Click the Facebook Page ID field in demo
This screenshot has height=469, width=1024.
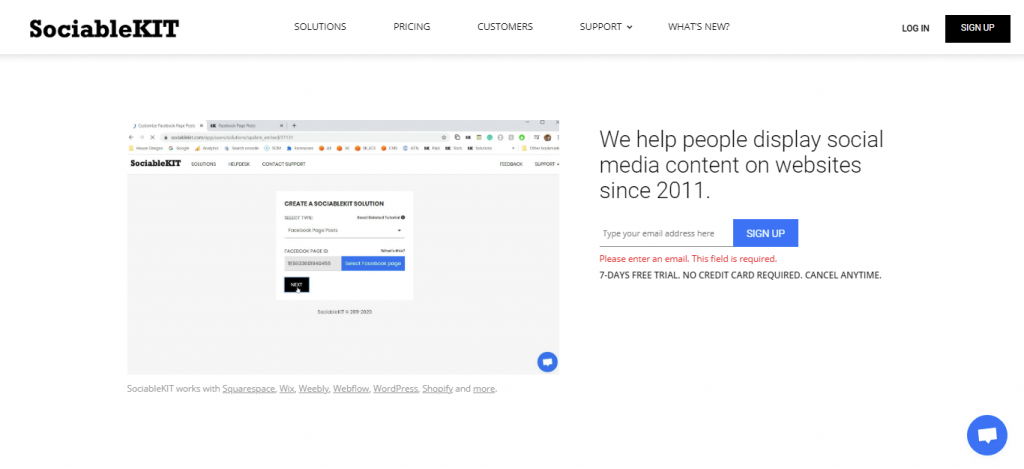point(313,263)
